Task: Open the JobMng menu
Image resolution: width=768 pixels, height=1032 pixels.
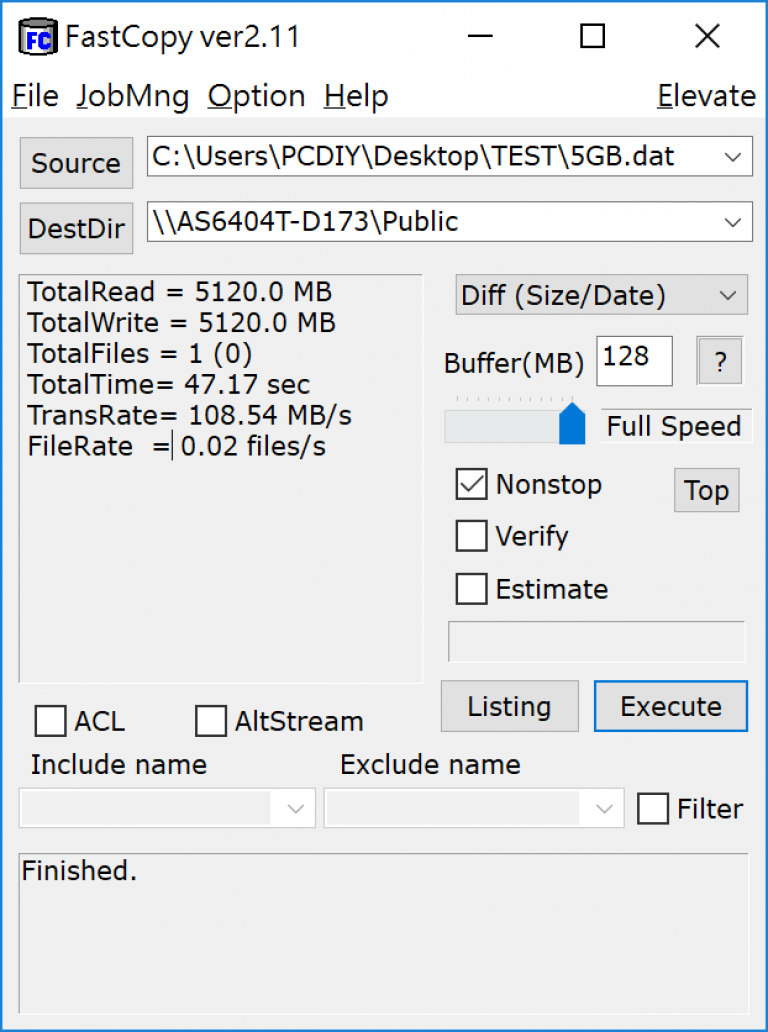Action: (x=133, y=97)
